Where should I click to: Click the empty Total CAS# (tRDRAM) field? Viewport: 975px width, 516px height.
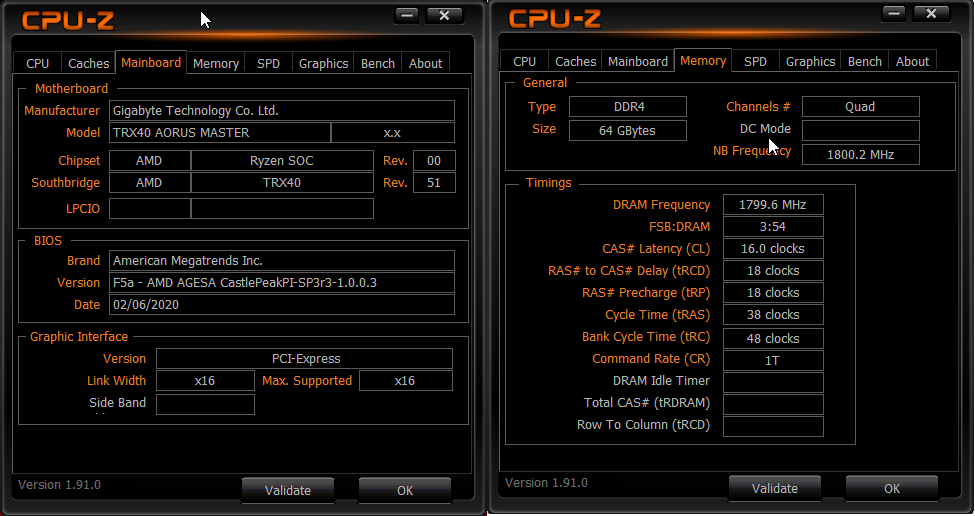[x=773, y=404]
